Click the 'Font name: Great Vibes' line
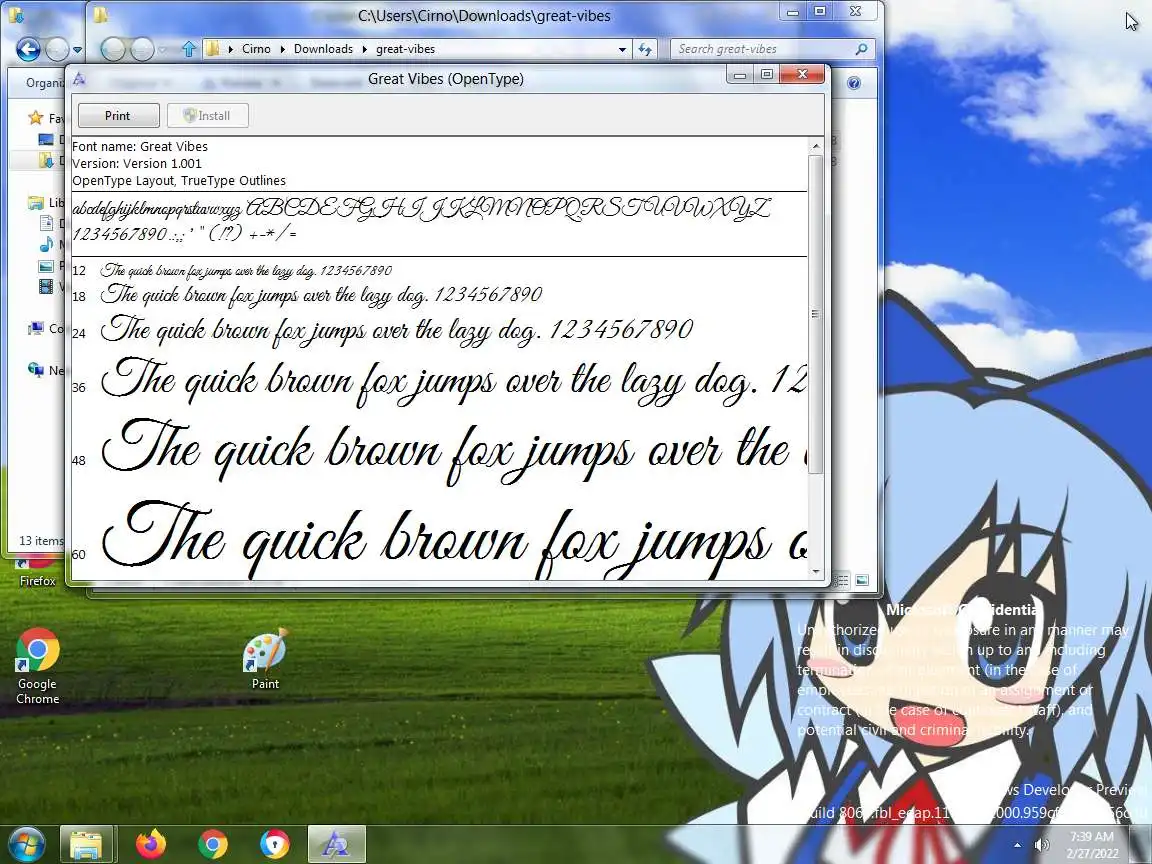 pyautogui.click(x=140, y=146)
